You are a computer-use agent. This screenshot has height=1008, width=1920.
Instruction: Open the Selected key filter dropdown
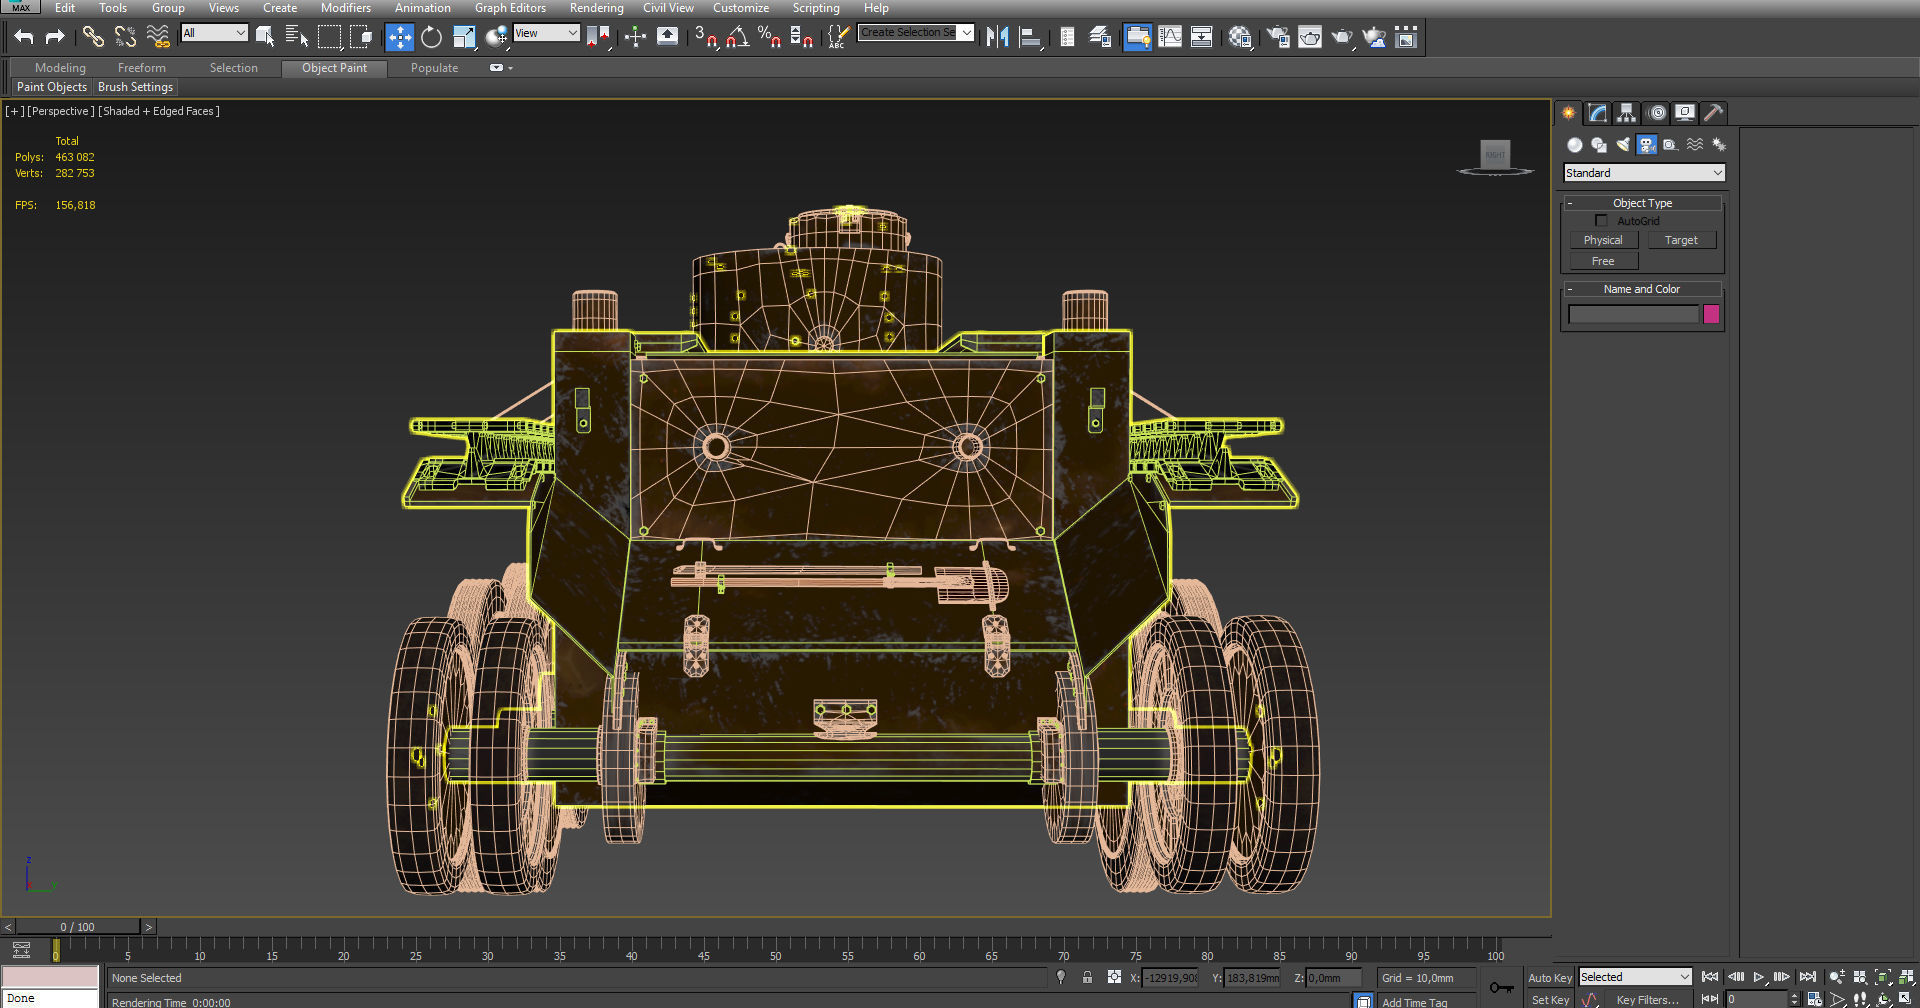coord(1635,977)
